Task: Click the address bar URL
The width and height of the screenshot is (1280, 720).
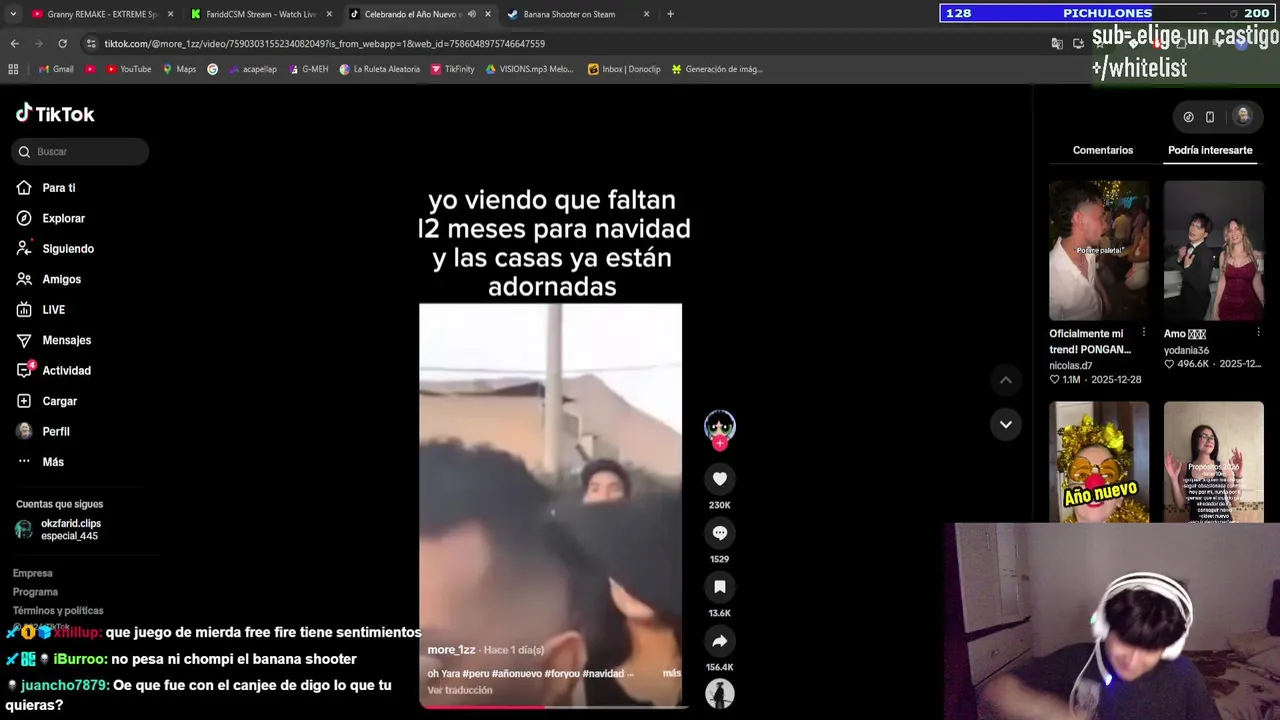Action: tap(325, 44)
